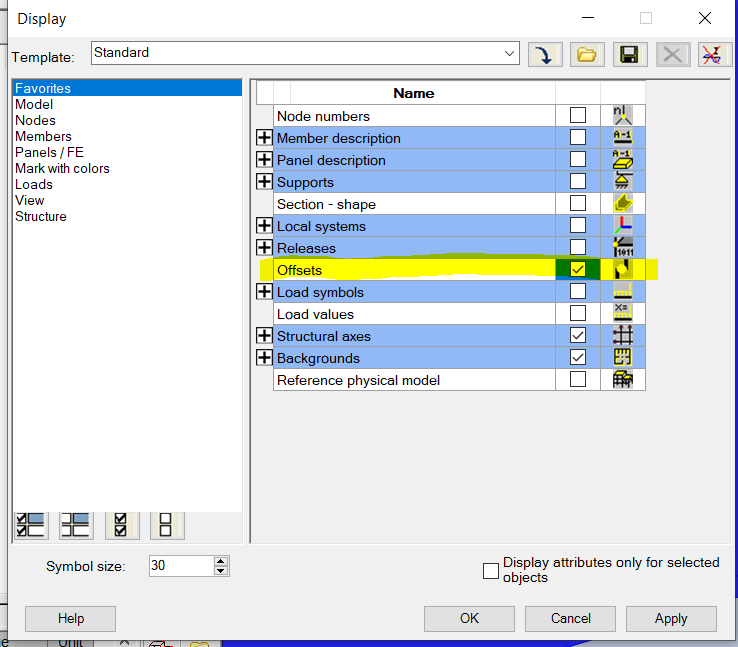Click the check all boxes icon
The height and width of the screenshot is (647, 738).
tap(121, 525)
